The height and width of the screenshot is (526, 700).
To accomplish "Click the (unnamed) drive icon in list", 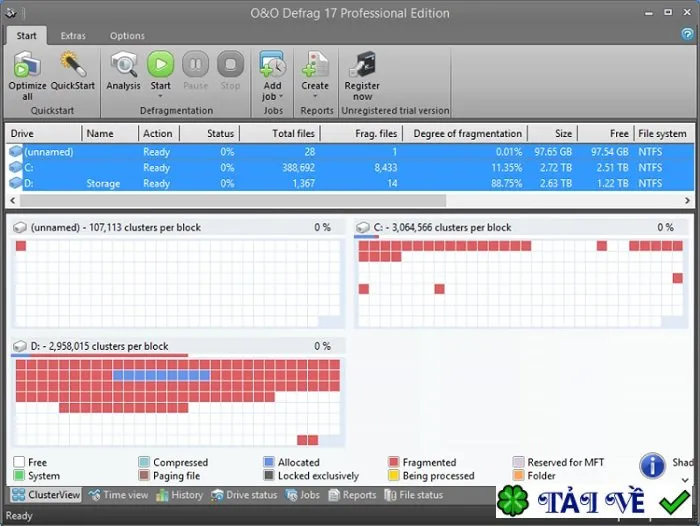I will tap(16, 152).
